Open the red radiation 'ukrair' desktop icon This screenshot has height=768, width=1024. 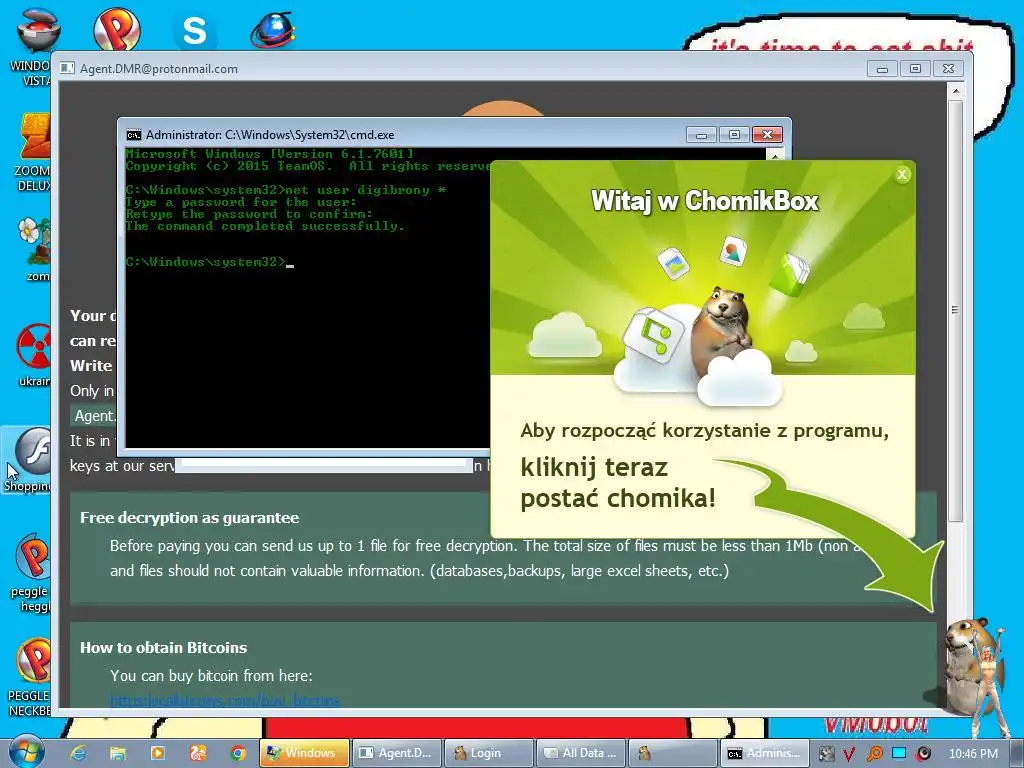pyautogui.click(x=34, y=355)
